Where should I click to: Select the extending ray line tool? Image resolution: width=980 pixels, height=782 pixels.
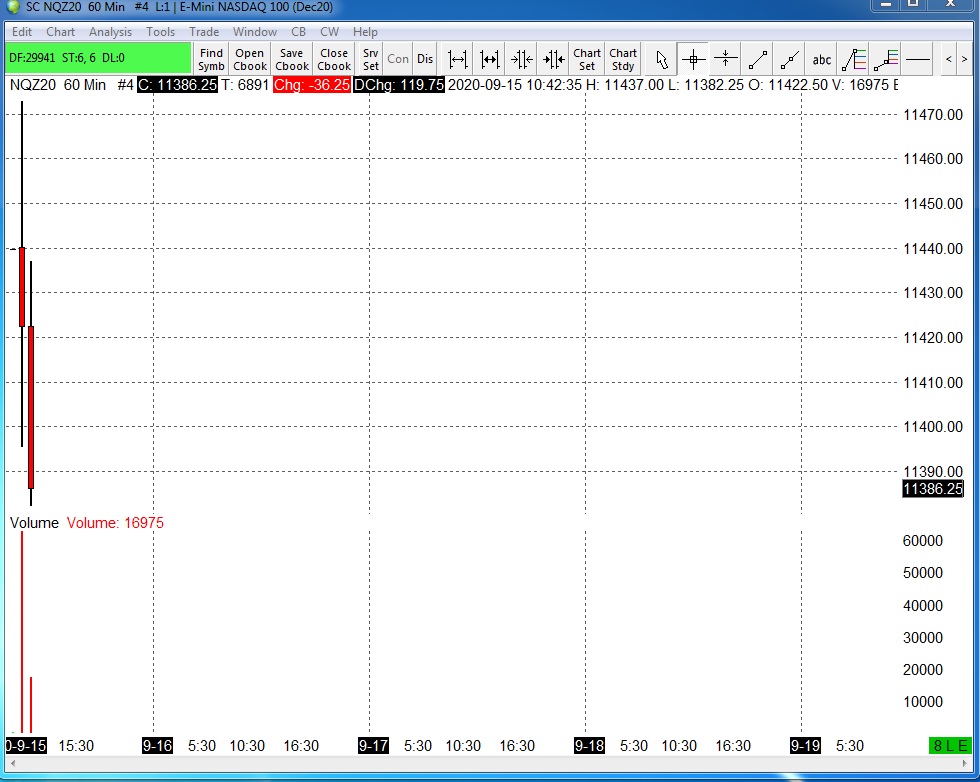click(x=789, y=59)
